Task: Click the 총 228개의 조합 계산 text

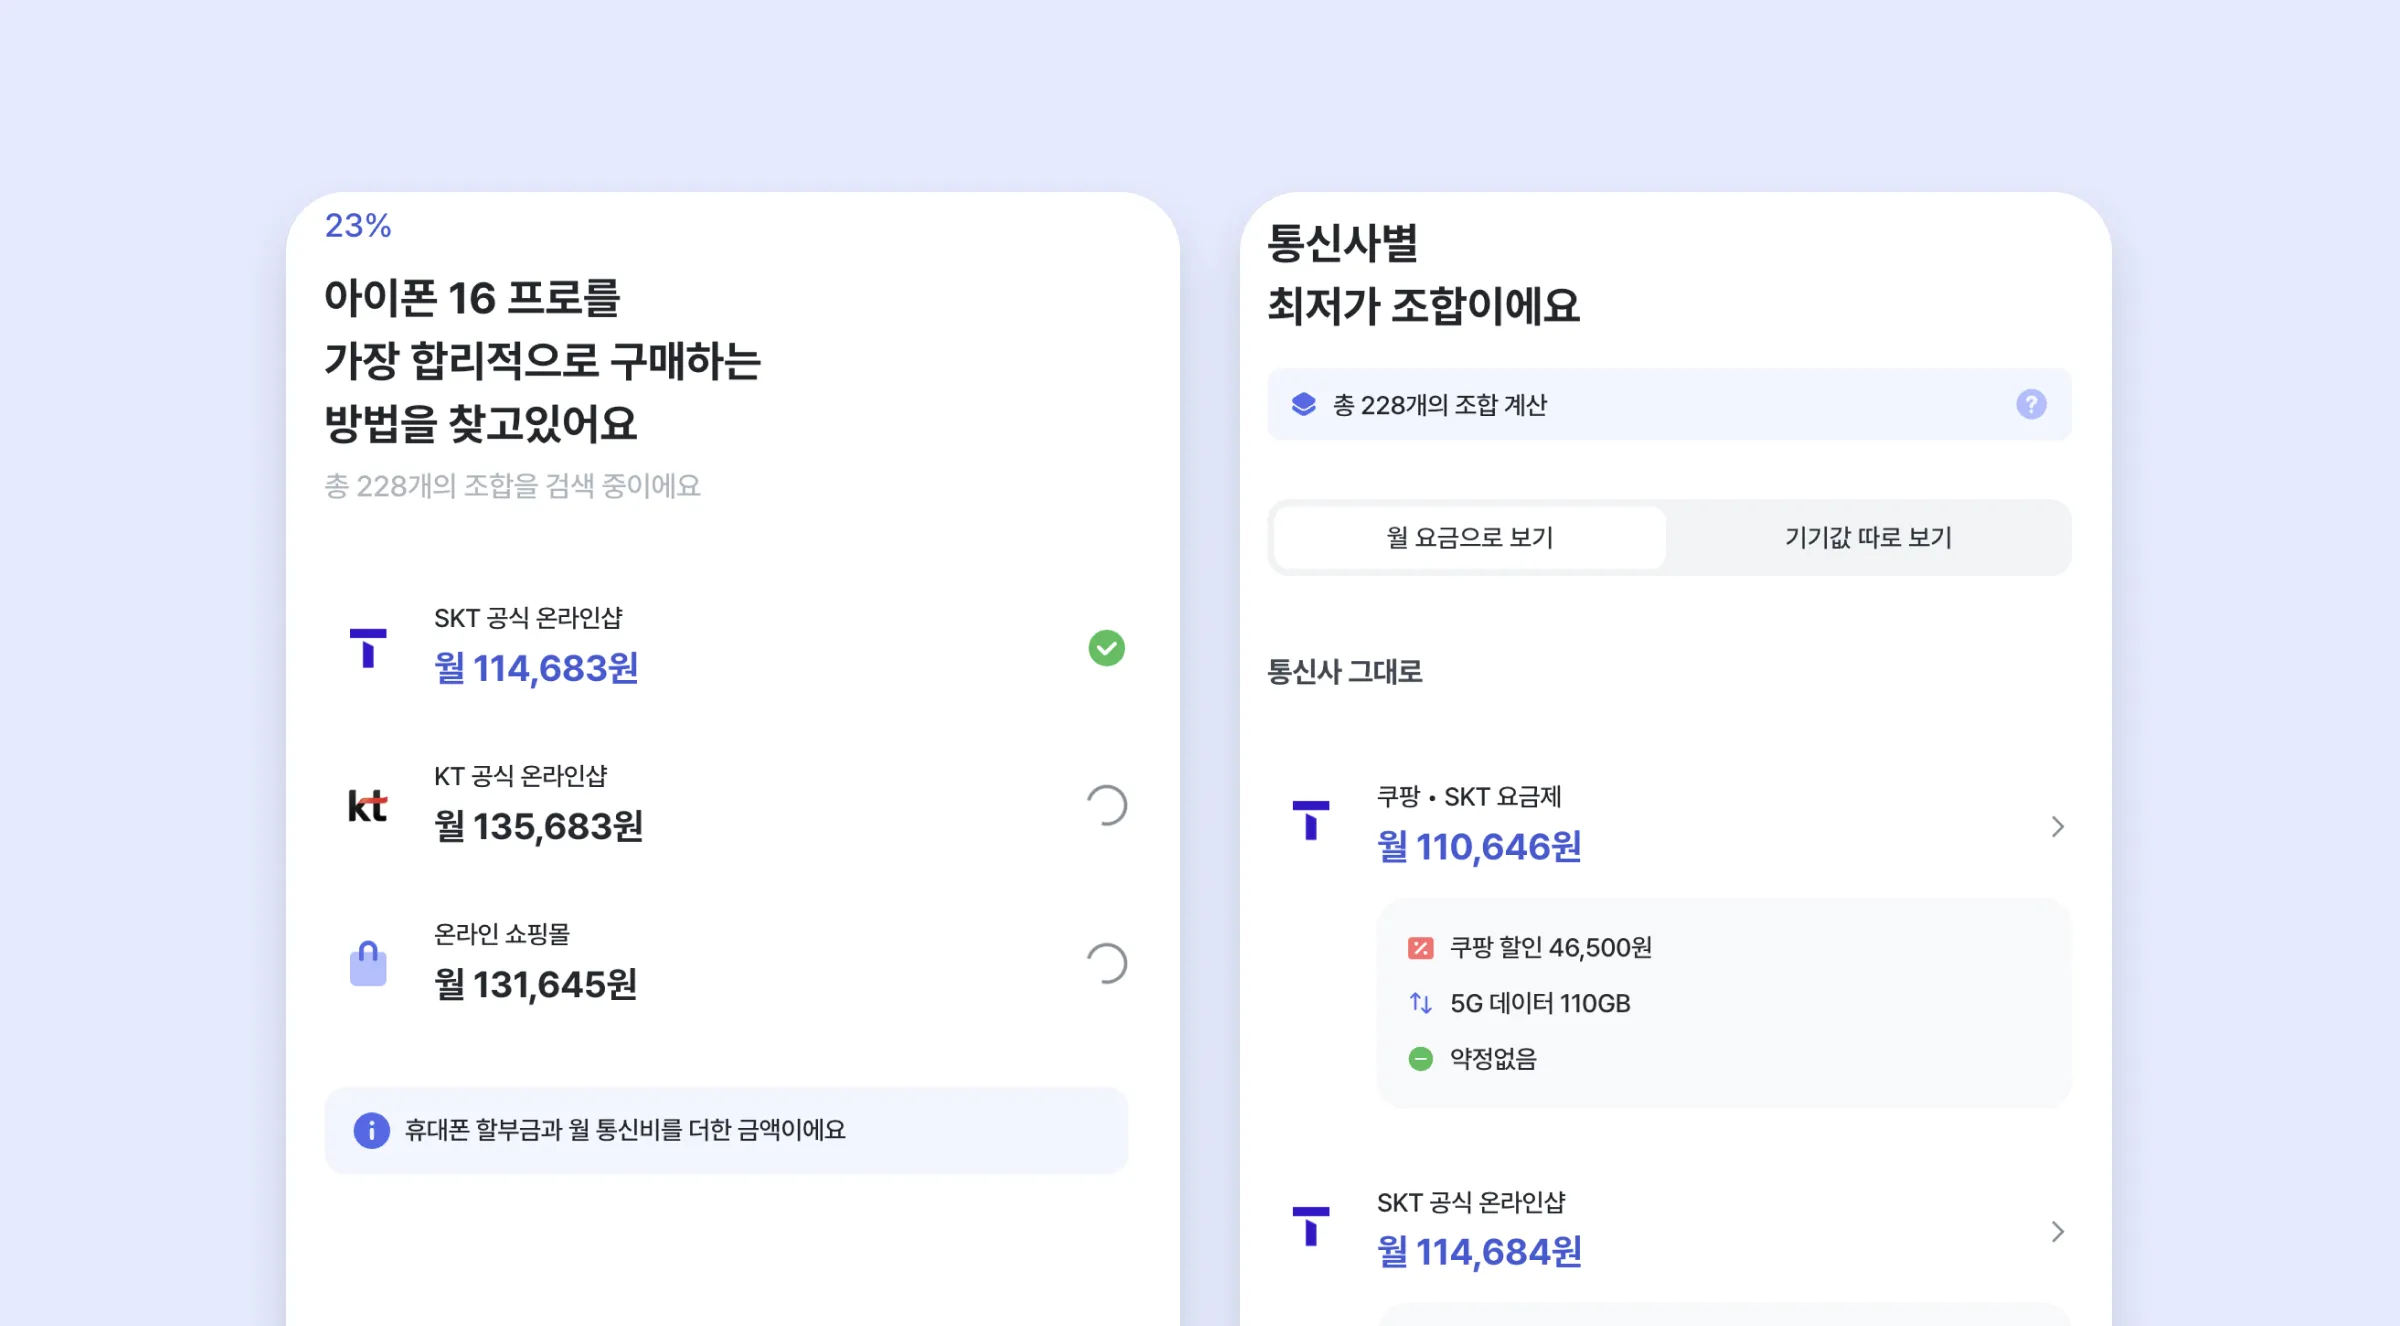Action: pos(1439,405)
